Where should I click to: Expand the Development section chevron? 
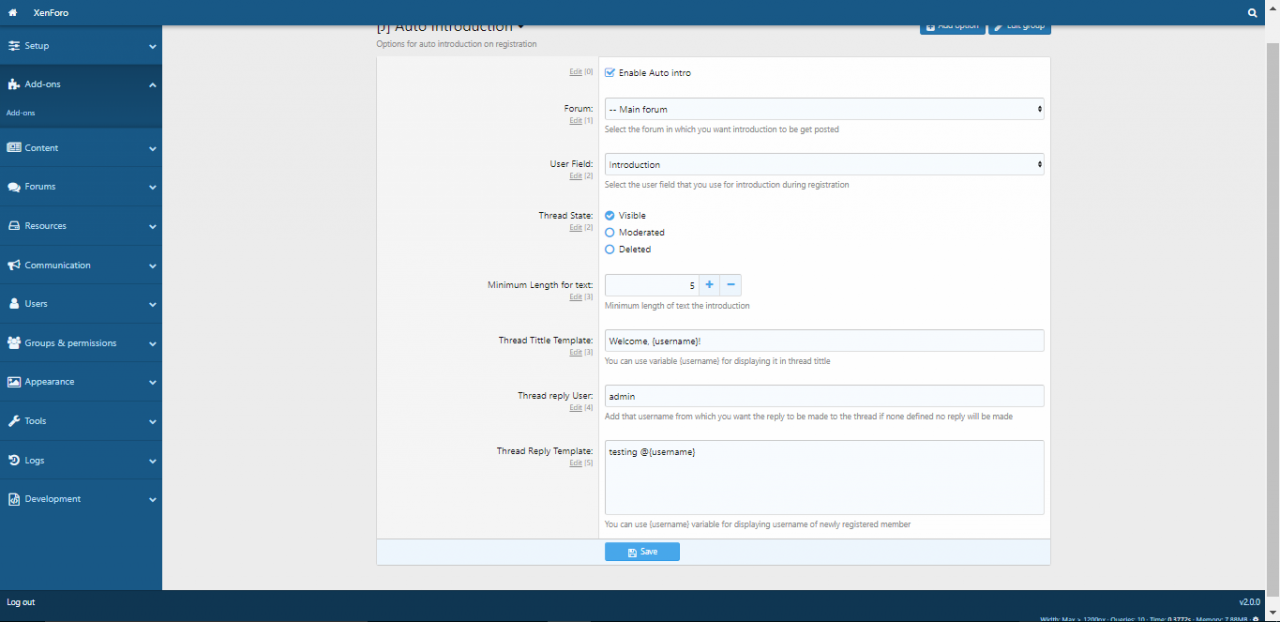tap(152, 499)
